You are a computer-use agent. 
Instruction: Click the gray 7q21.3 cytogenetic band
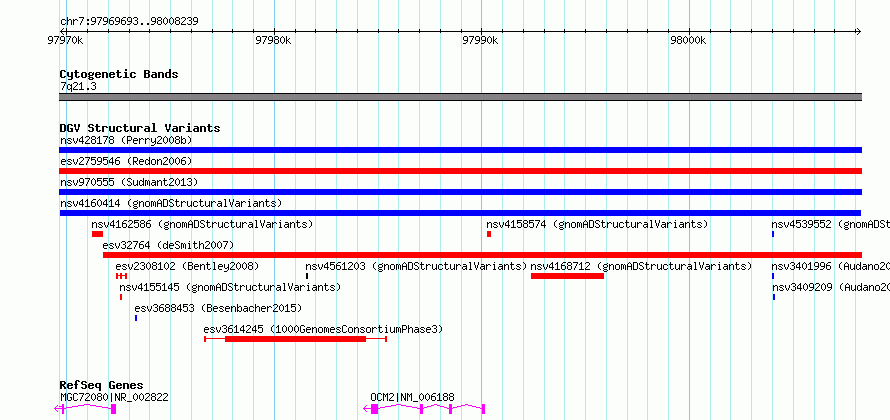(x=460, y=97)
